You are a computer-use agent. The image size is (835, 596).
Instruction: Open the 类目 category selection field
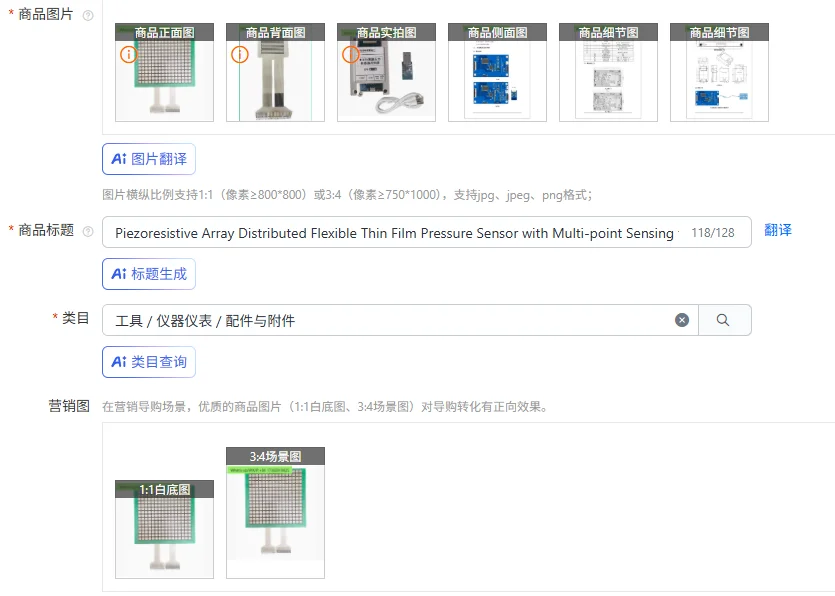pyautogui.click(x=400, y=320)
